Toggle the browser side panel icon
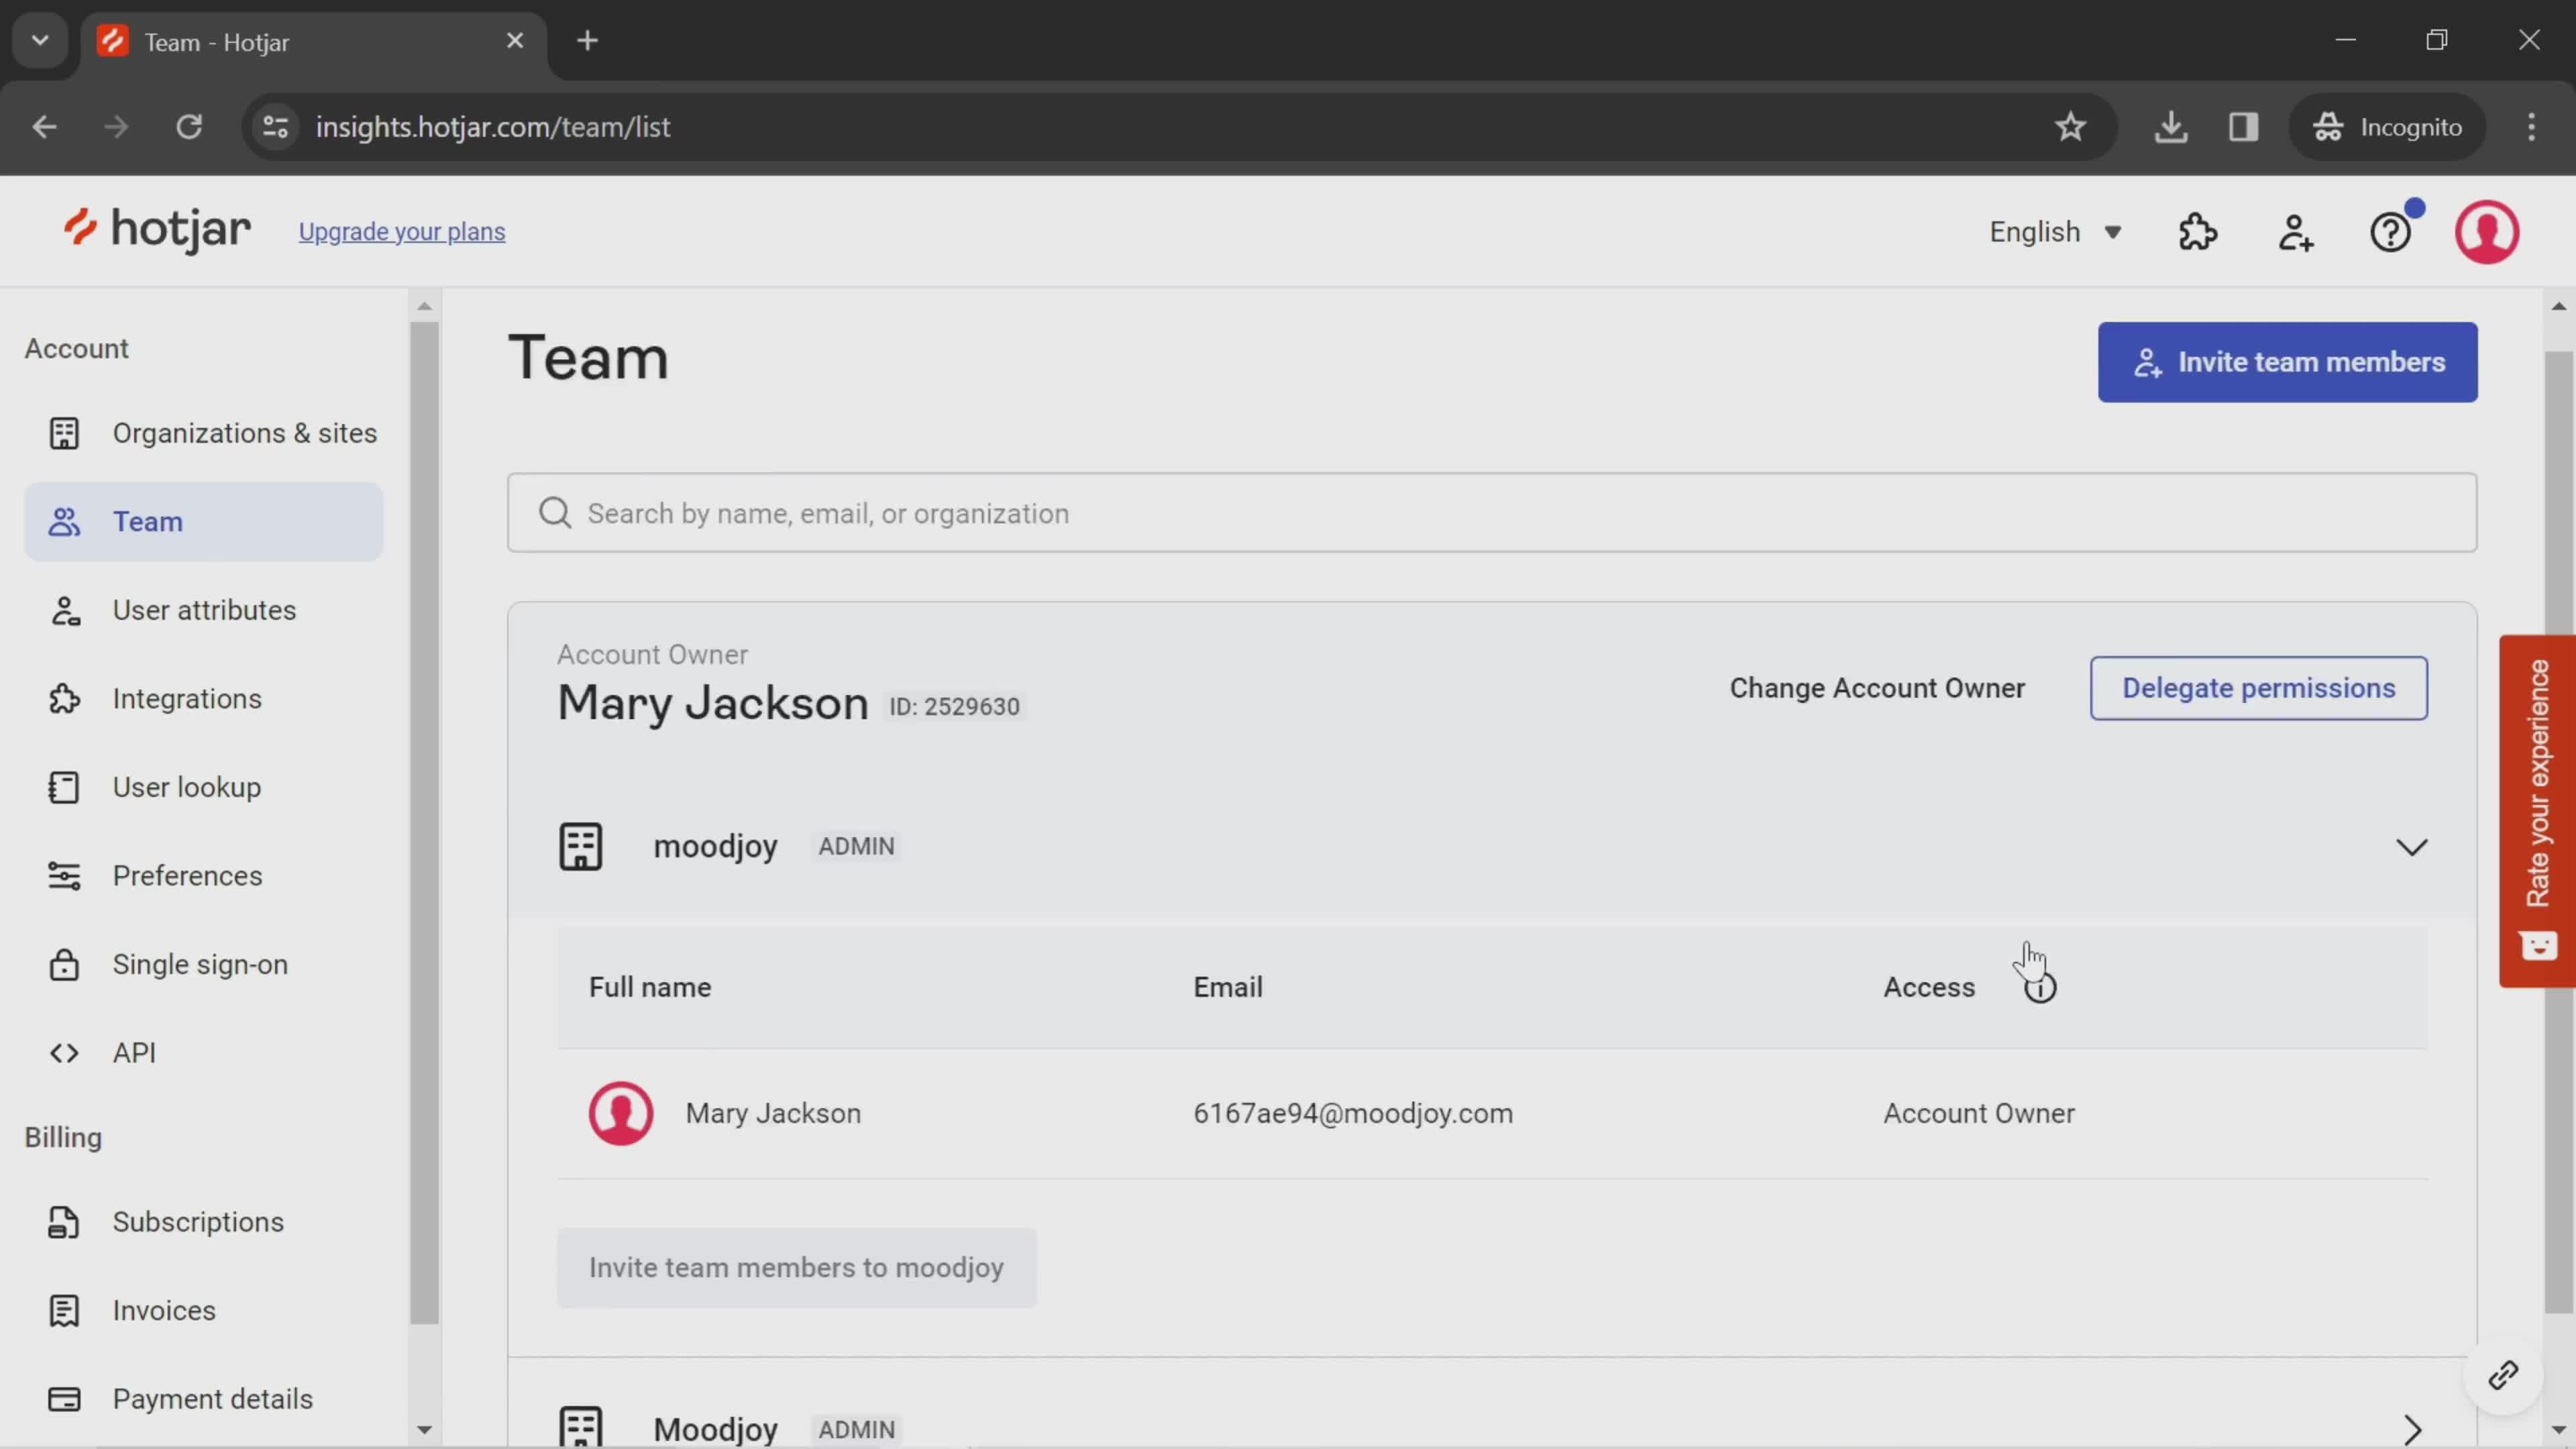The height and width of the screenshot is (1449, 2576). click(x=2243, y=127)
